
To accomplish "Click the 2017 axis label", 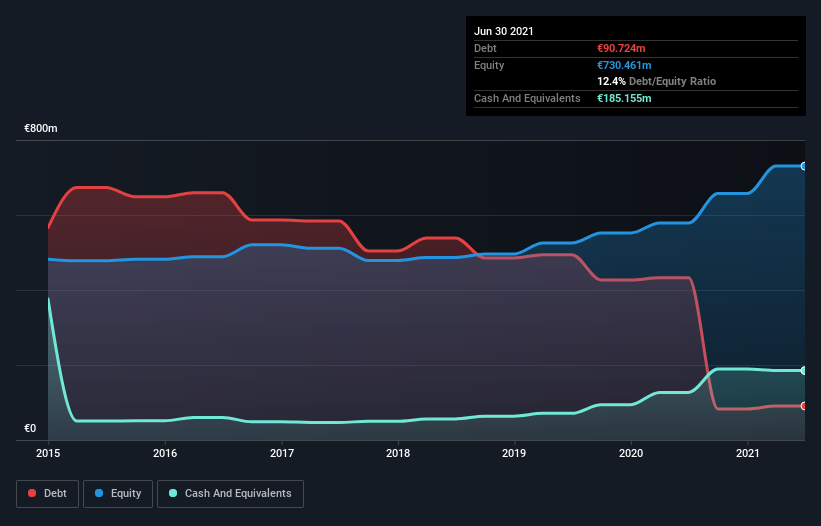I will point(282,453).
